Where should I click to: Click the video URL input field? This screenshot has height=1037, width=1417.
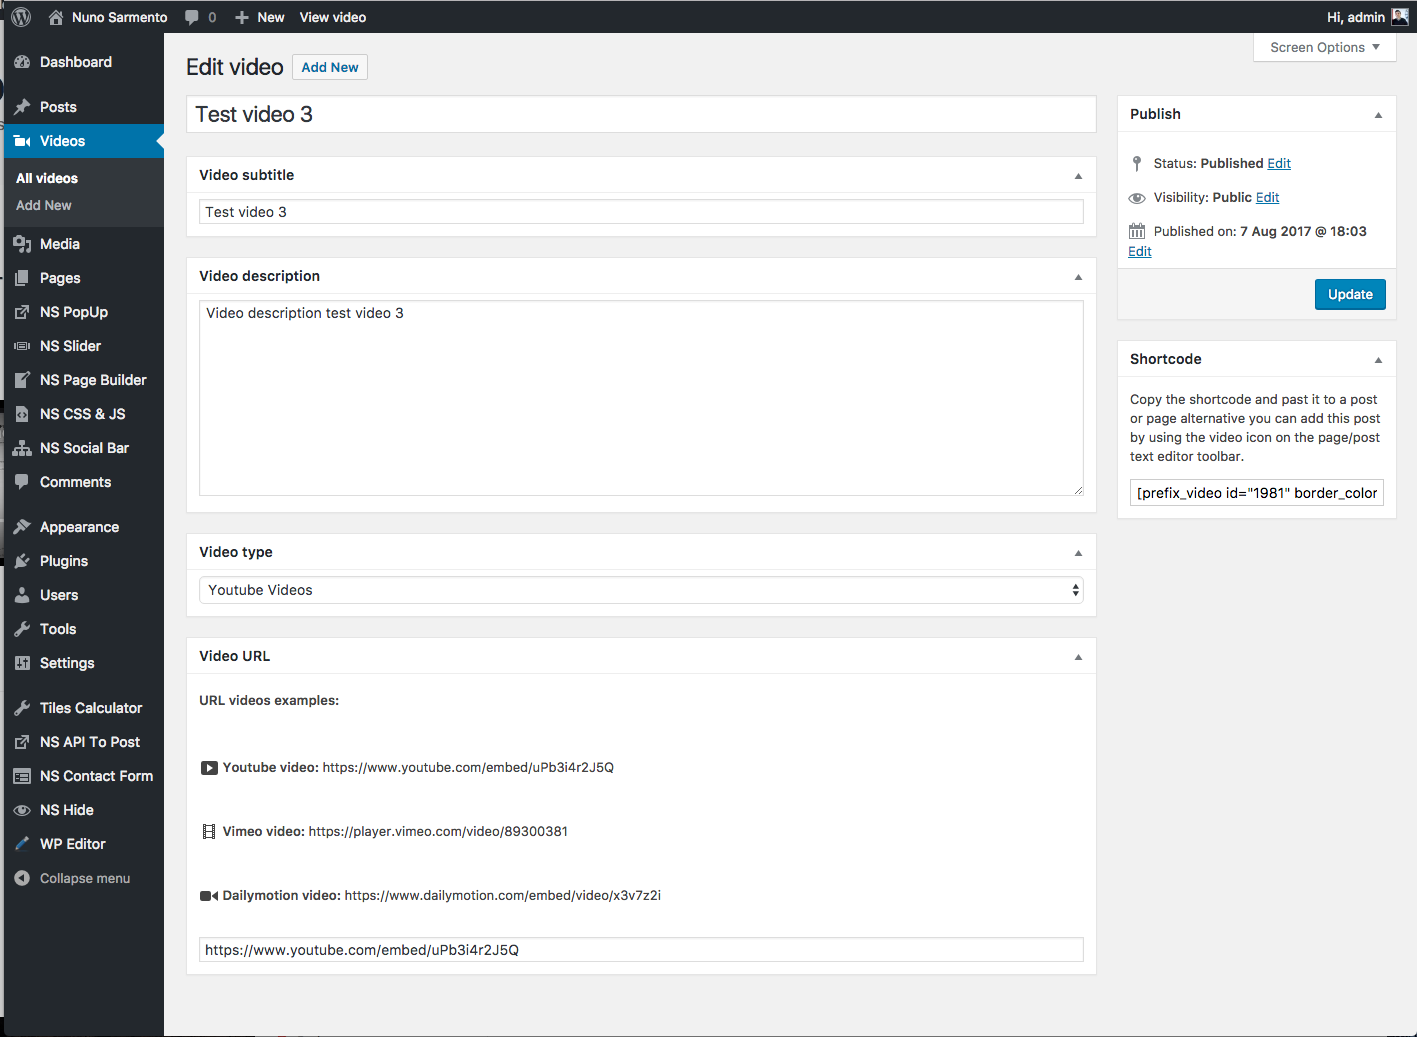[x=641, y=950]
